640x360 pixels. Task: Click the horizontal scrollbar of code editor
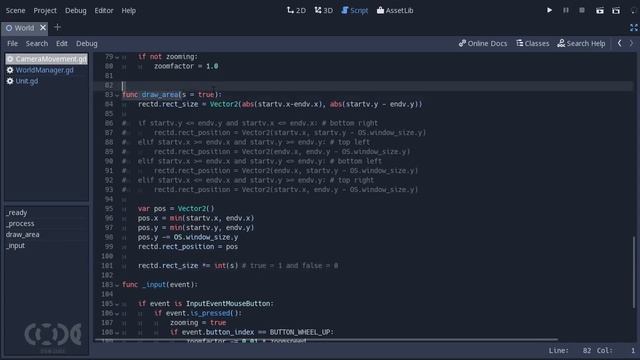[326, 339]
